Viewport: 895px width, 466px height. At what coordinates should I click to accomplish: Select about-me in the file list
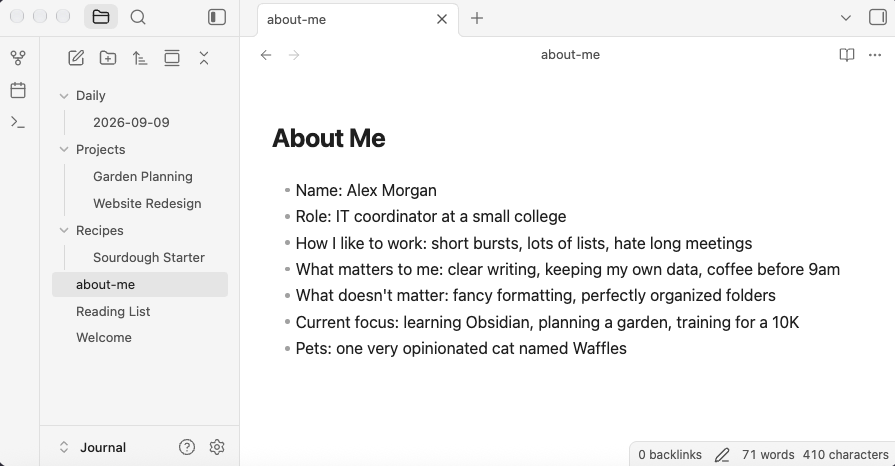point(140,284)
